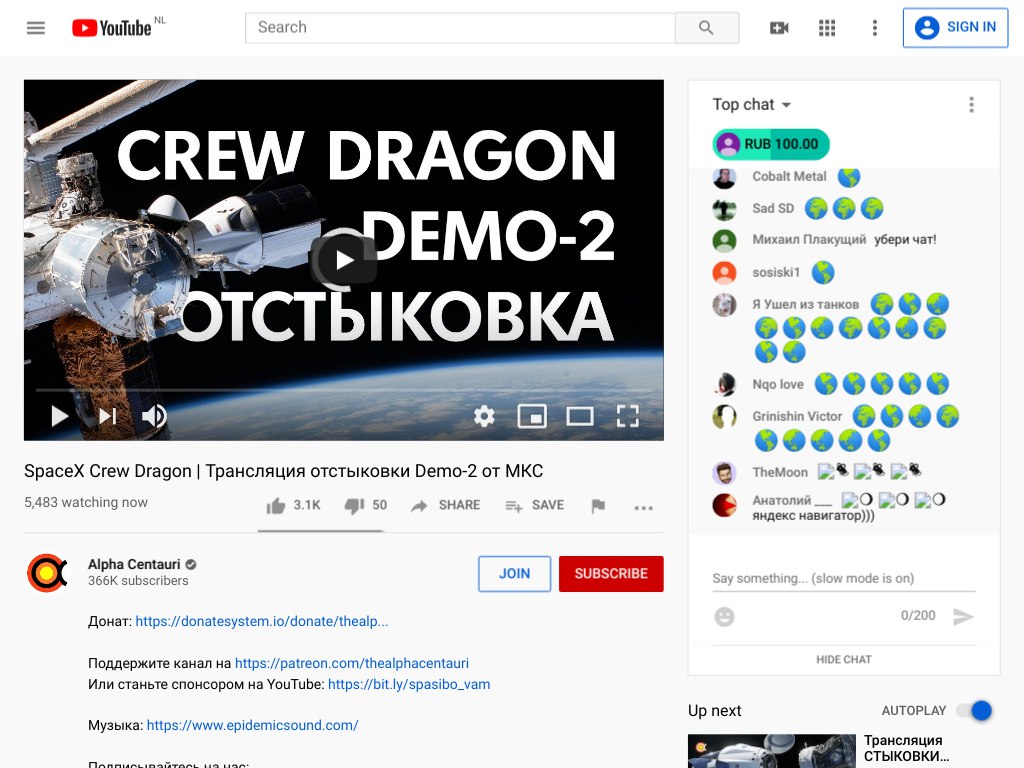Screen dimensions: 1024x768
Task: Switch to theater mode
Action: pyautogui.click(x=579, y=416)
